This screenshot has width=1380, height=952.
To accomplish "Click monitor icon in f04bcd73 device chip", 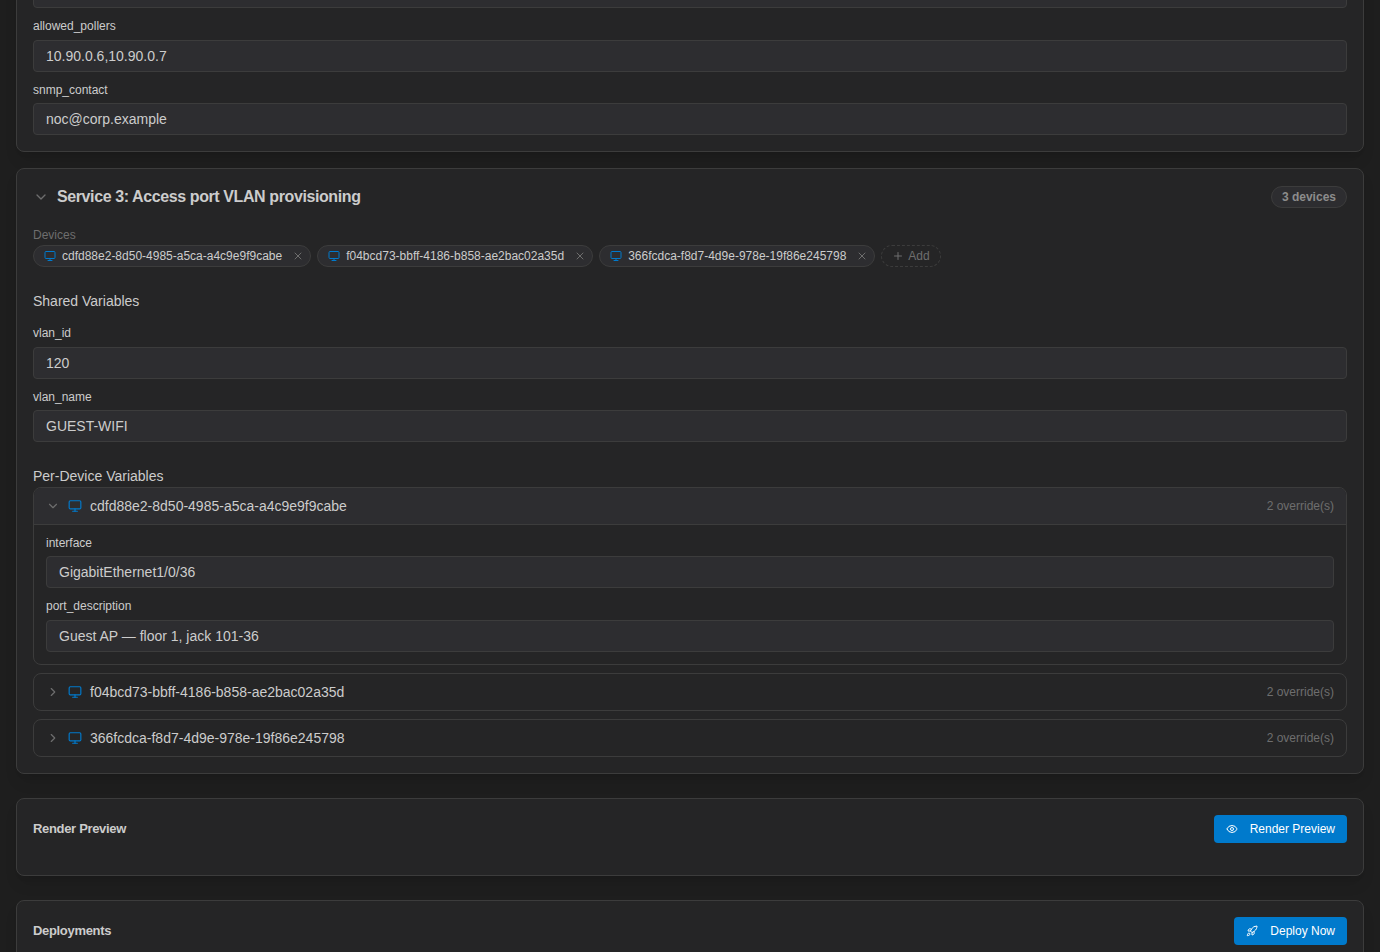I will click(334, 256).
